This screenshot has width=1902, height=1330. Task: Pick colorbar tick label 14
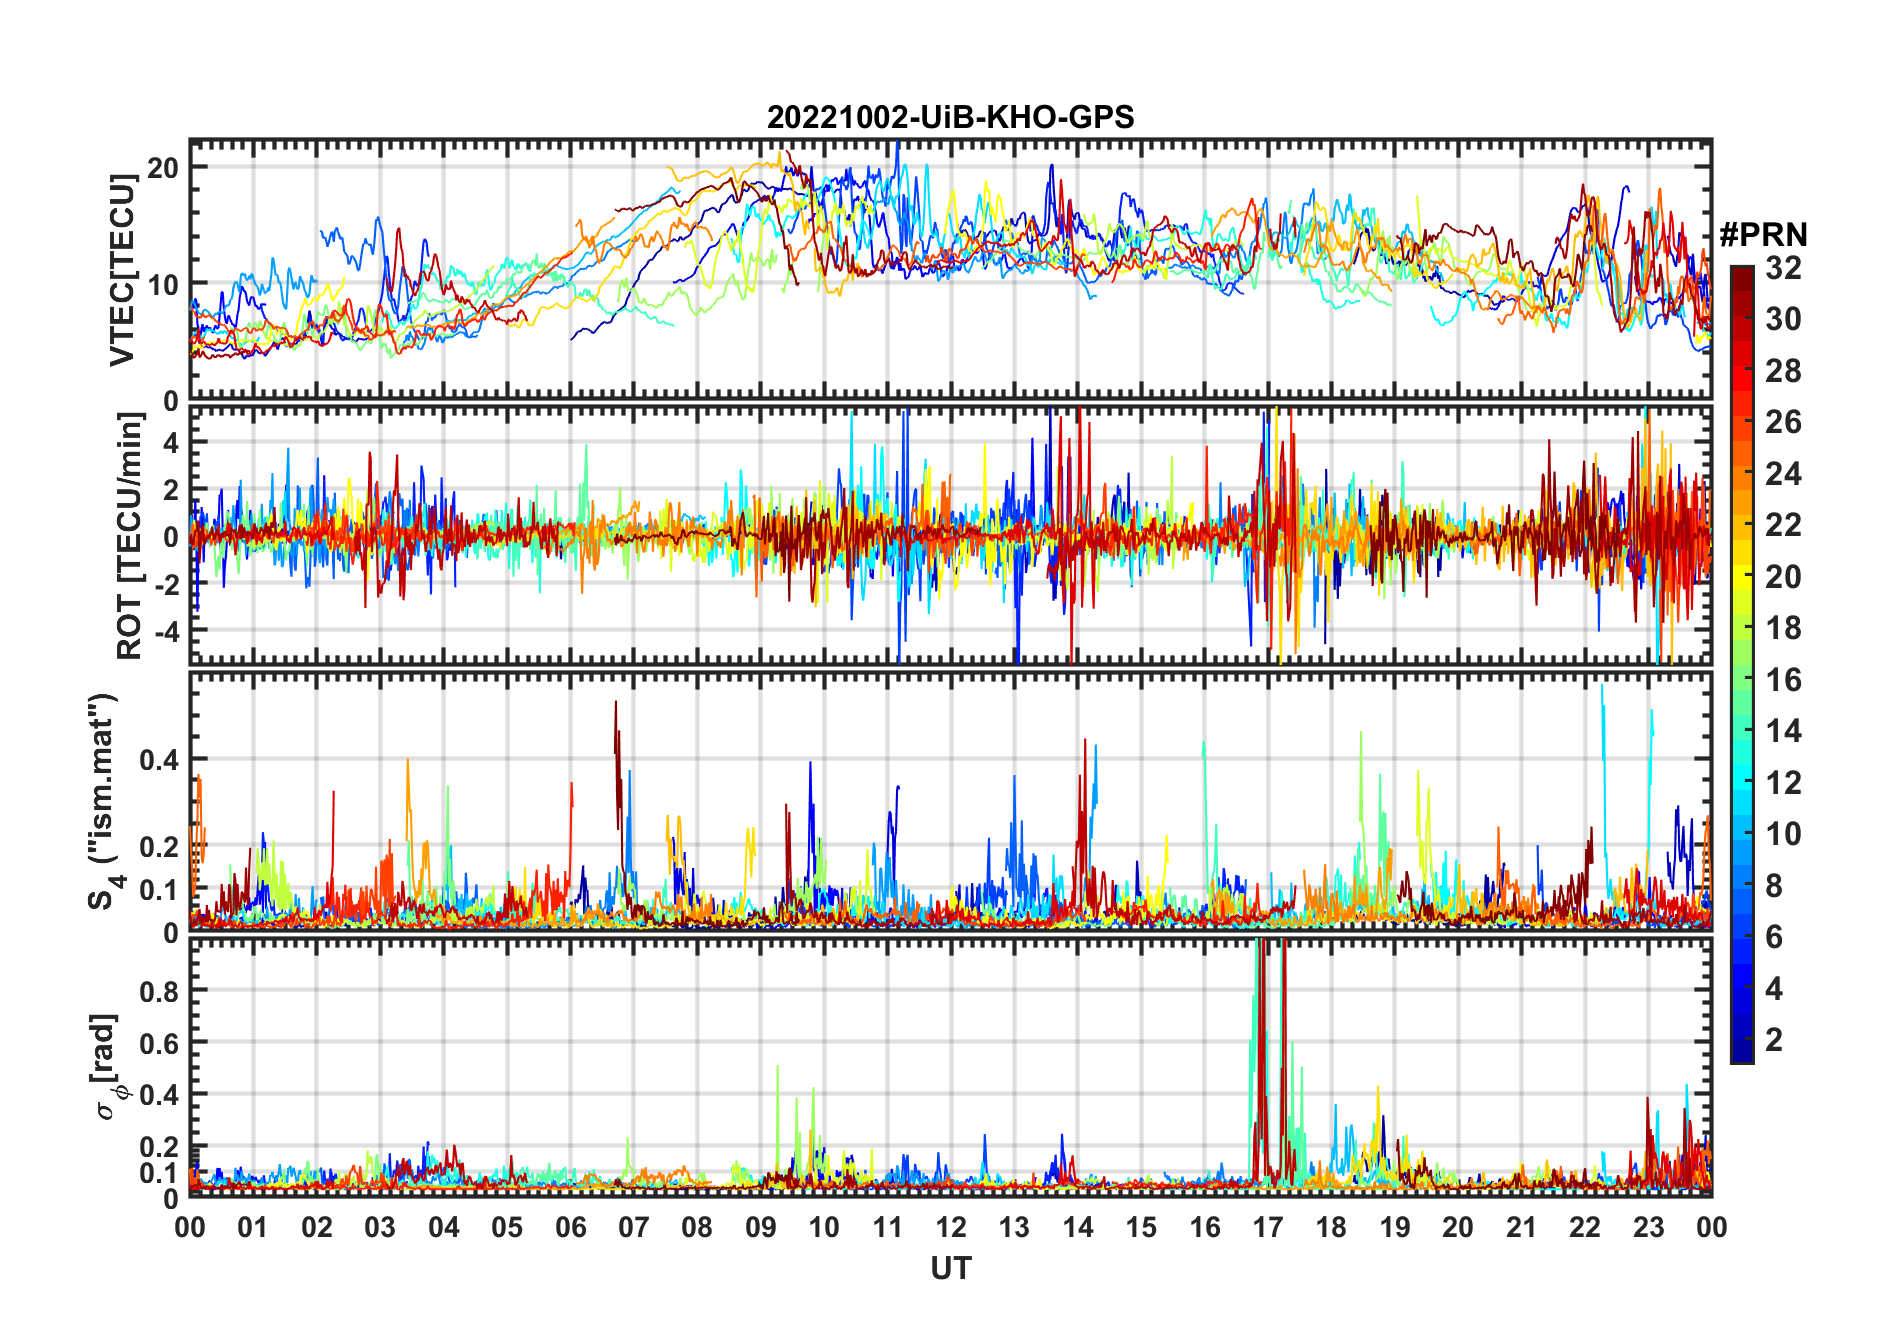tap(1783, 731)
